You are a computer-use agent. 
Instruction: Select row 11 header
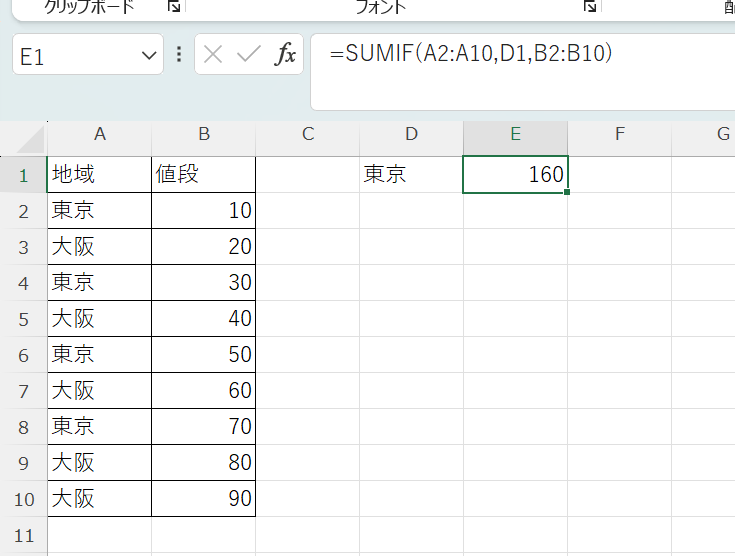point(23,534)
